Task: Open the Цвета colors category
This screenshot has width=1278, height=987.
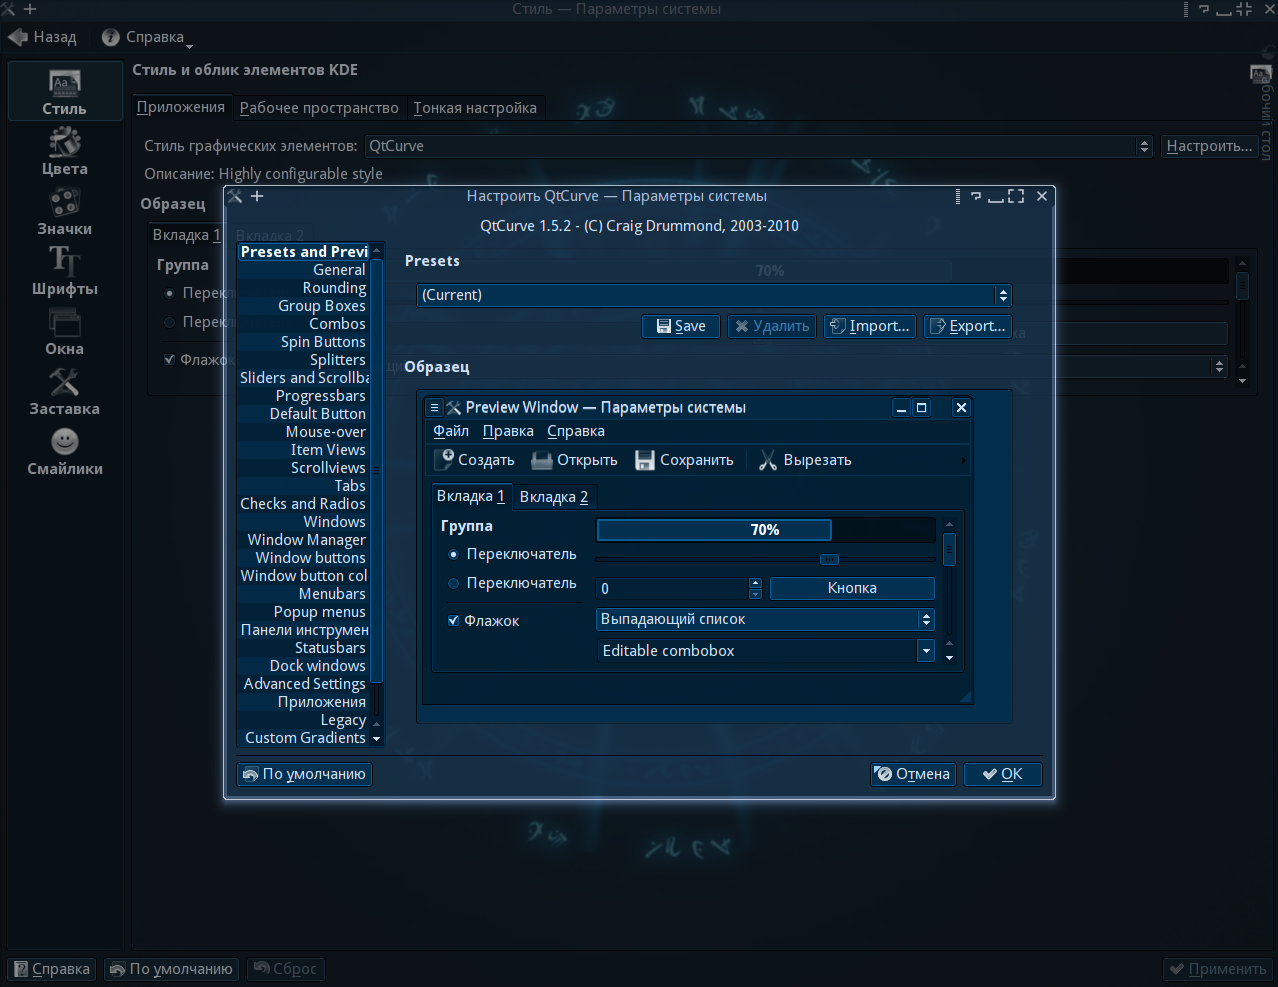Action: pyautogui.click(x=64, y=151)
